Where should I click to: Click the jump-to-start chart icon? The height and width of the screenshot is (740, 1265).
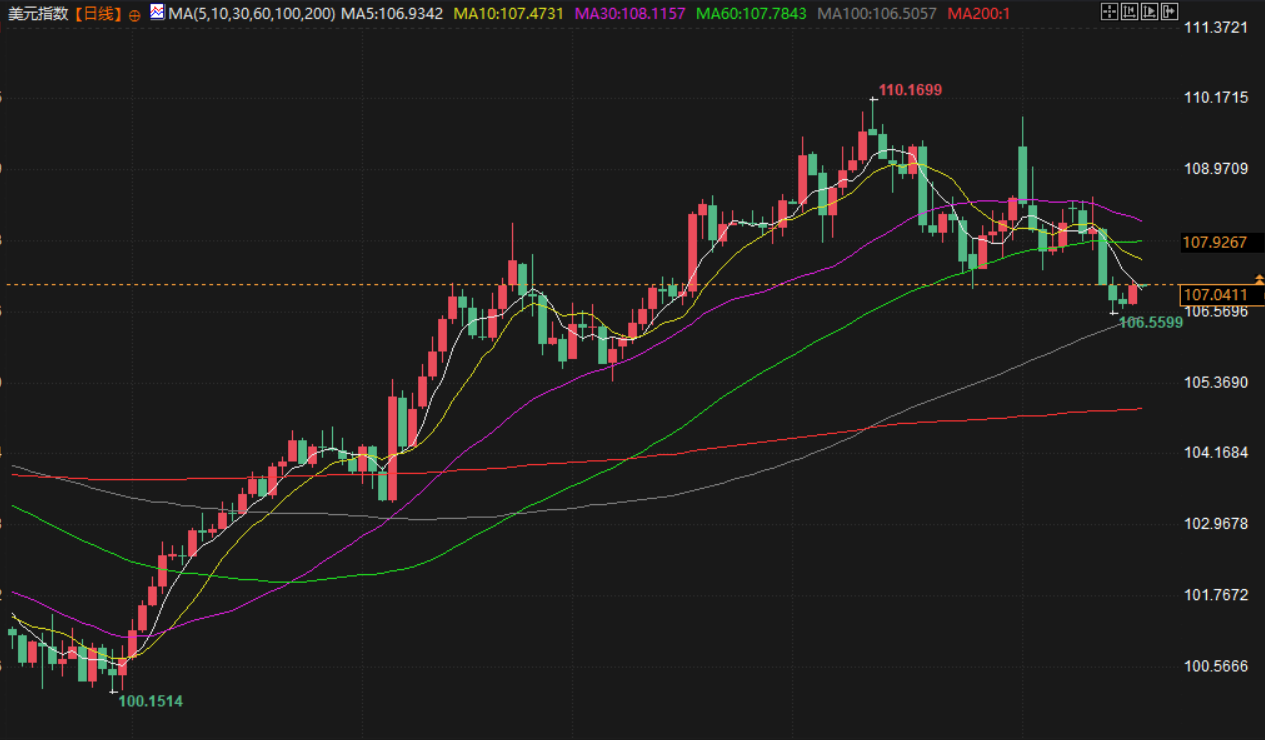tap(1128, 12)
